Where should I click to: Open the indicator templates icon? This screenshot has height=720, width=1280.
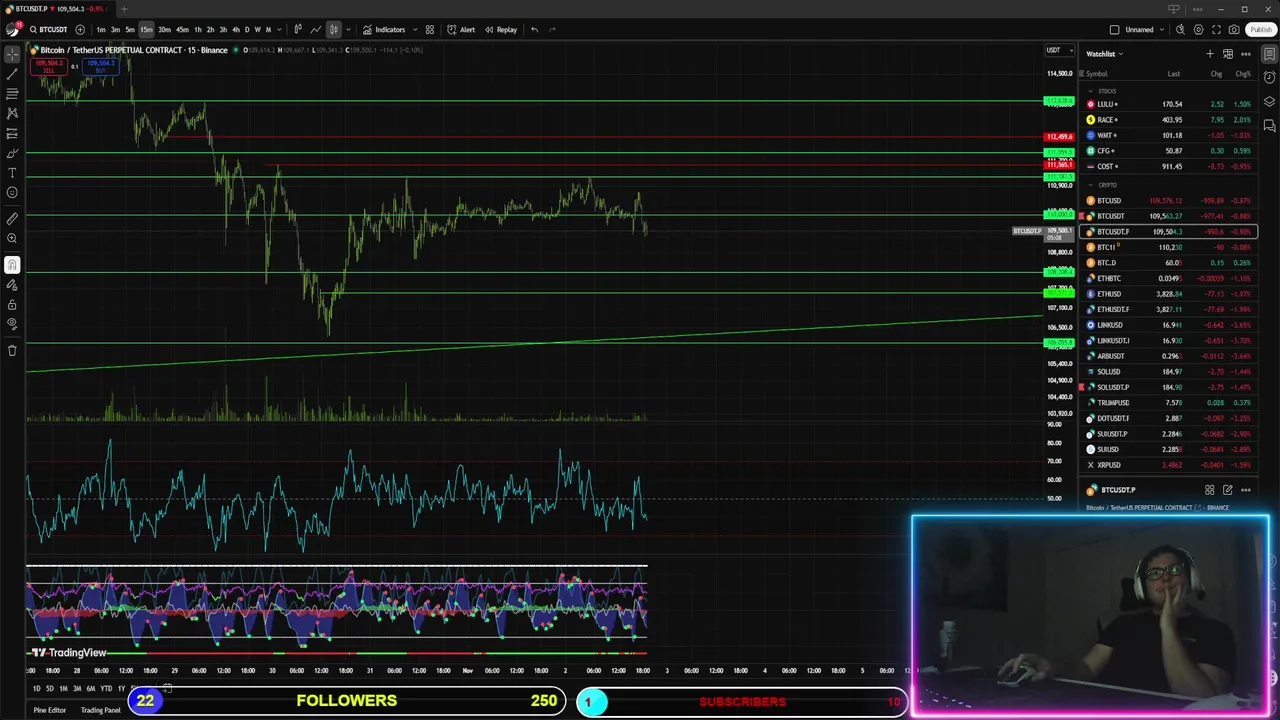tap(430, 30)
